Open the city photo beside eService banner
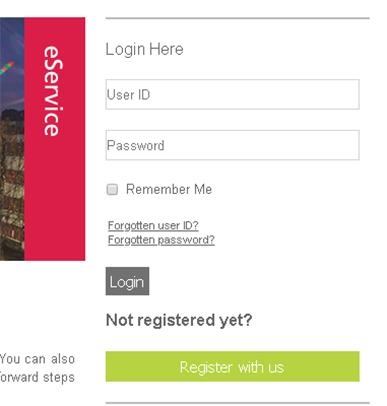 (12, 139)
